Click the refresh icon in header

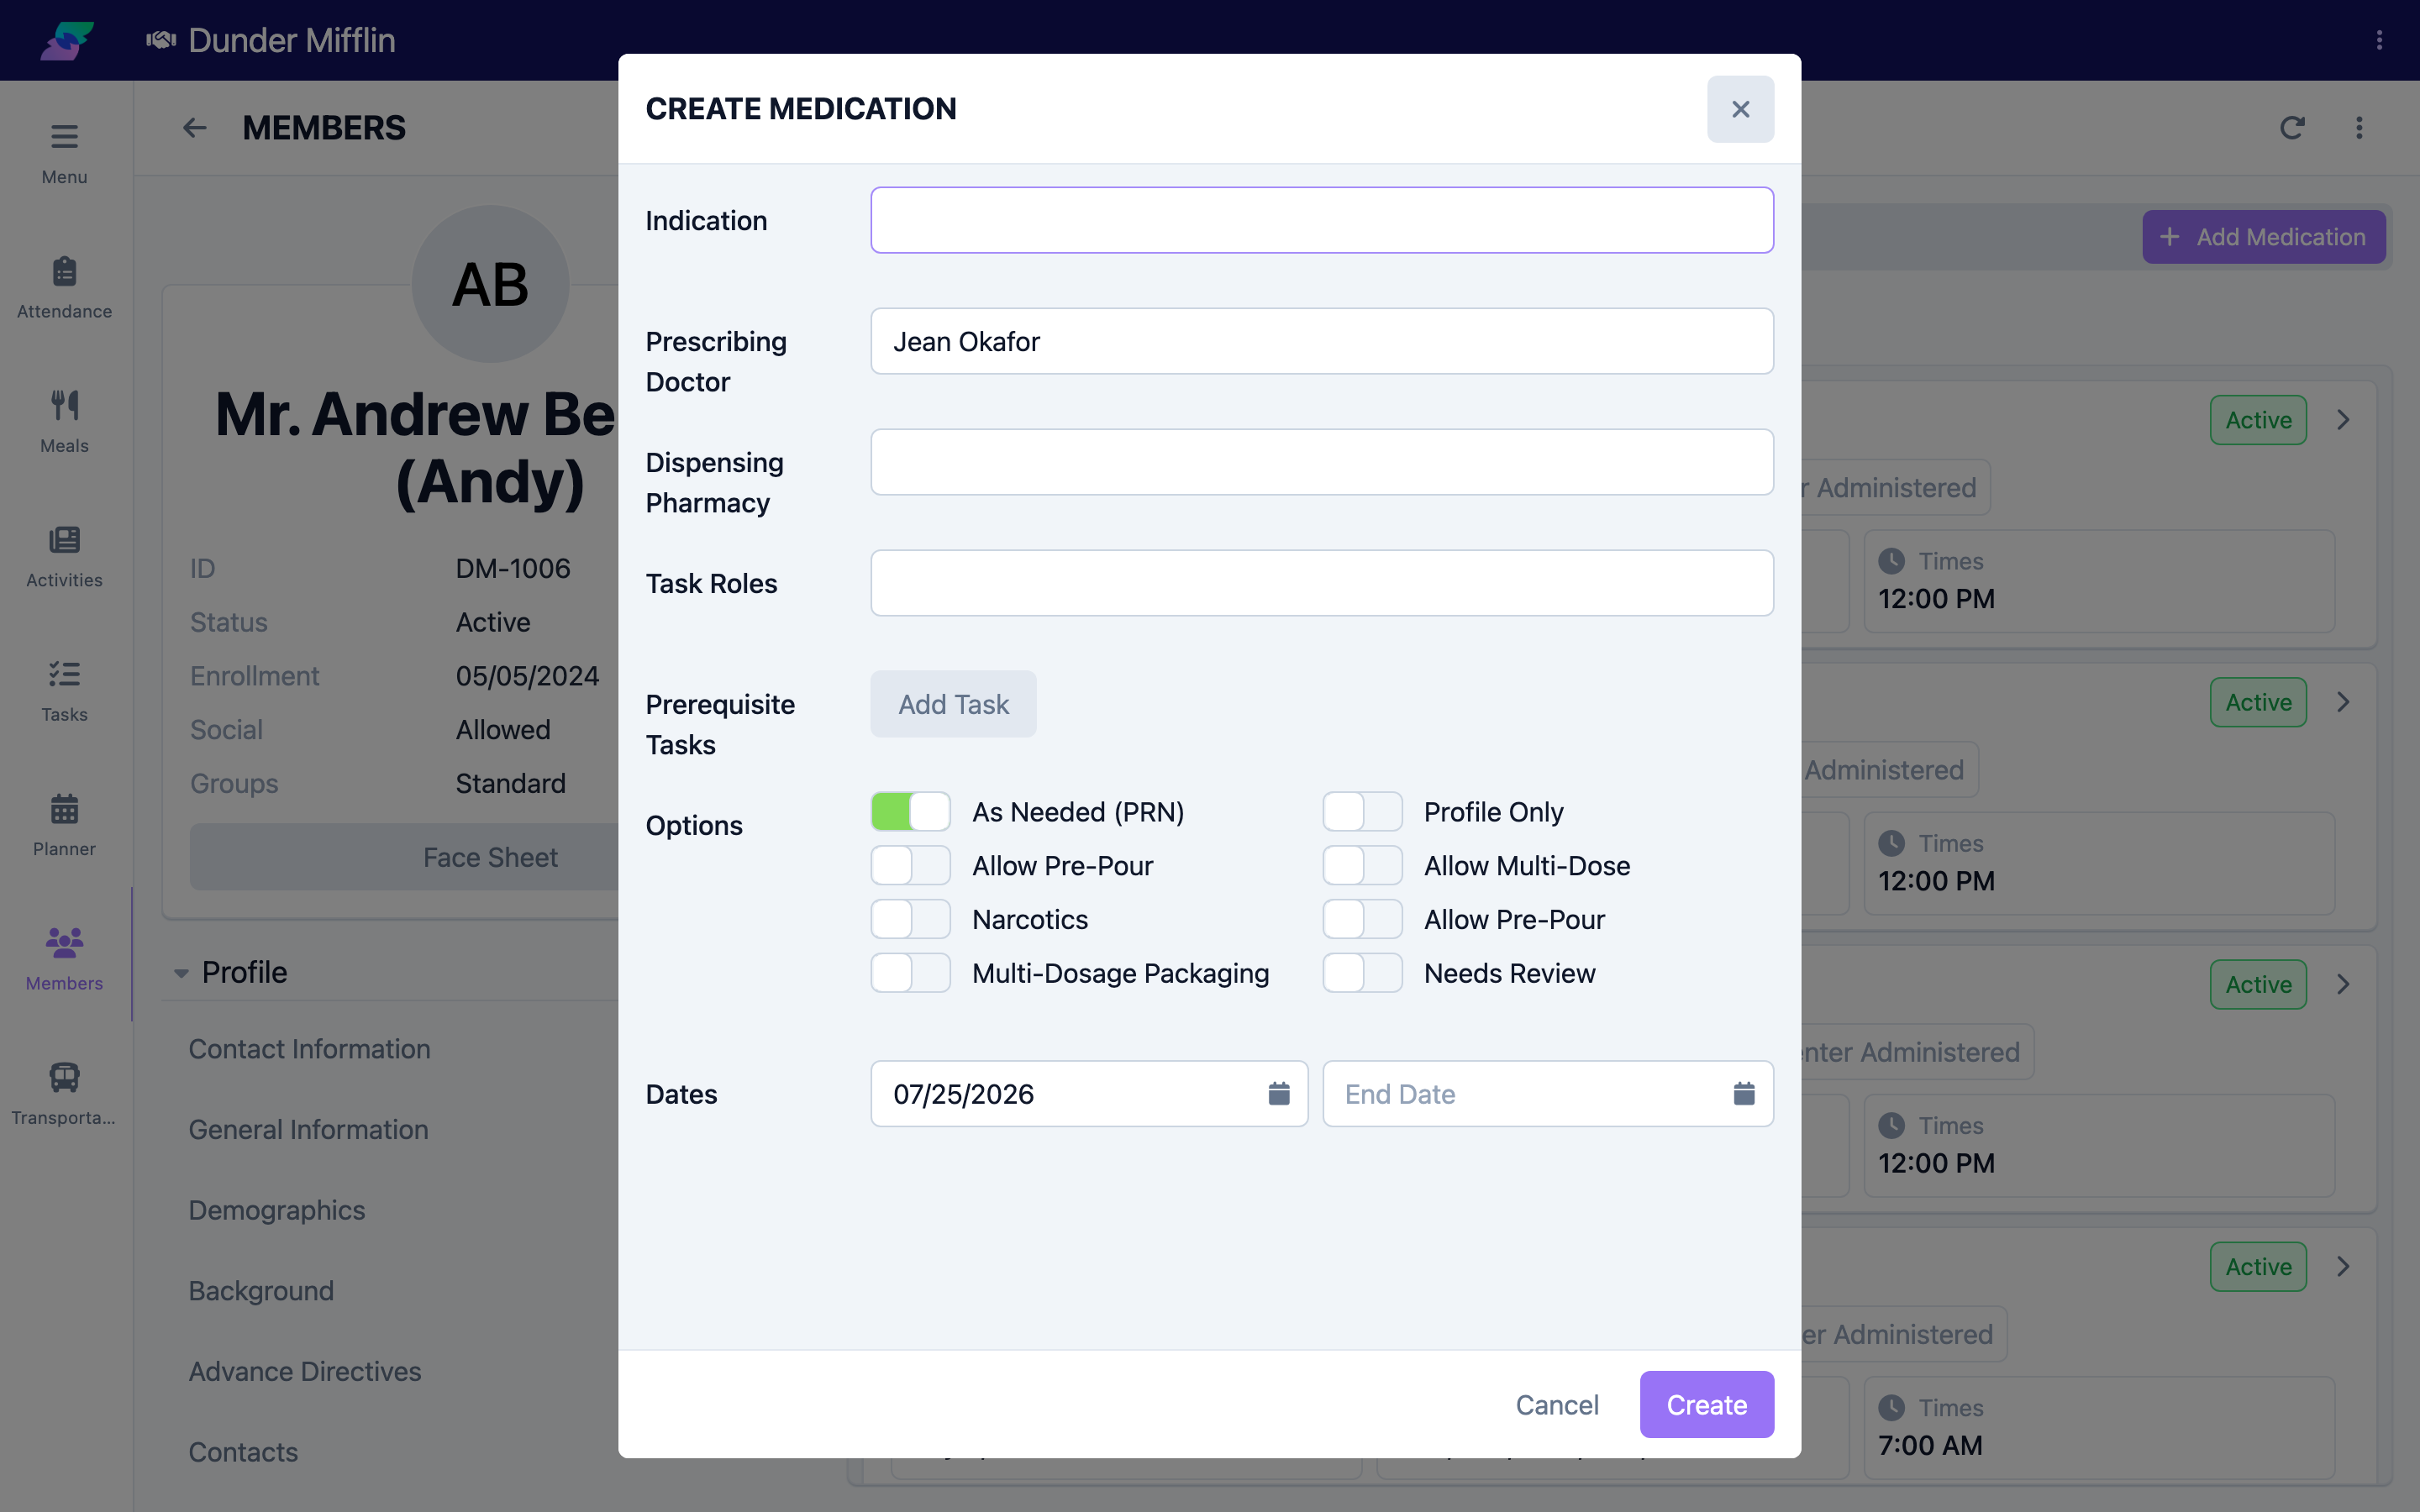(2292, 128)
